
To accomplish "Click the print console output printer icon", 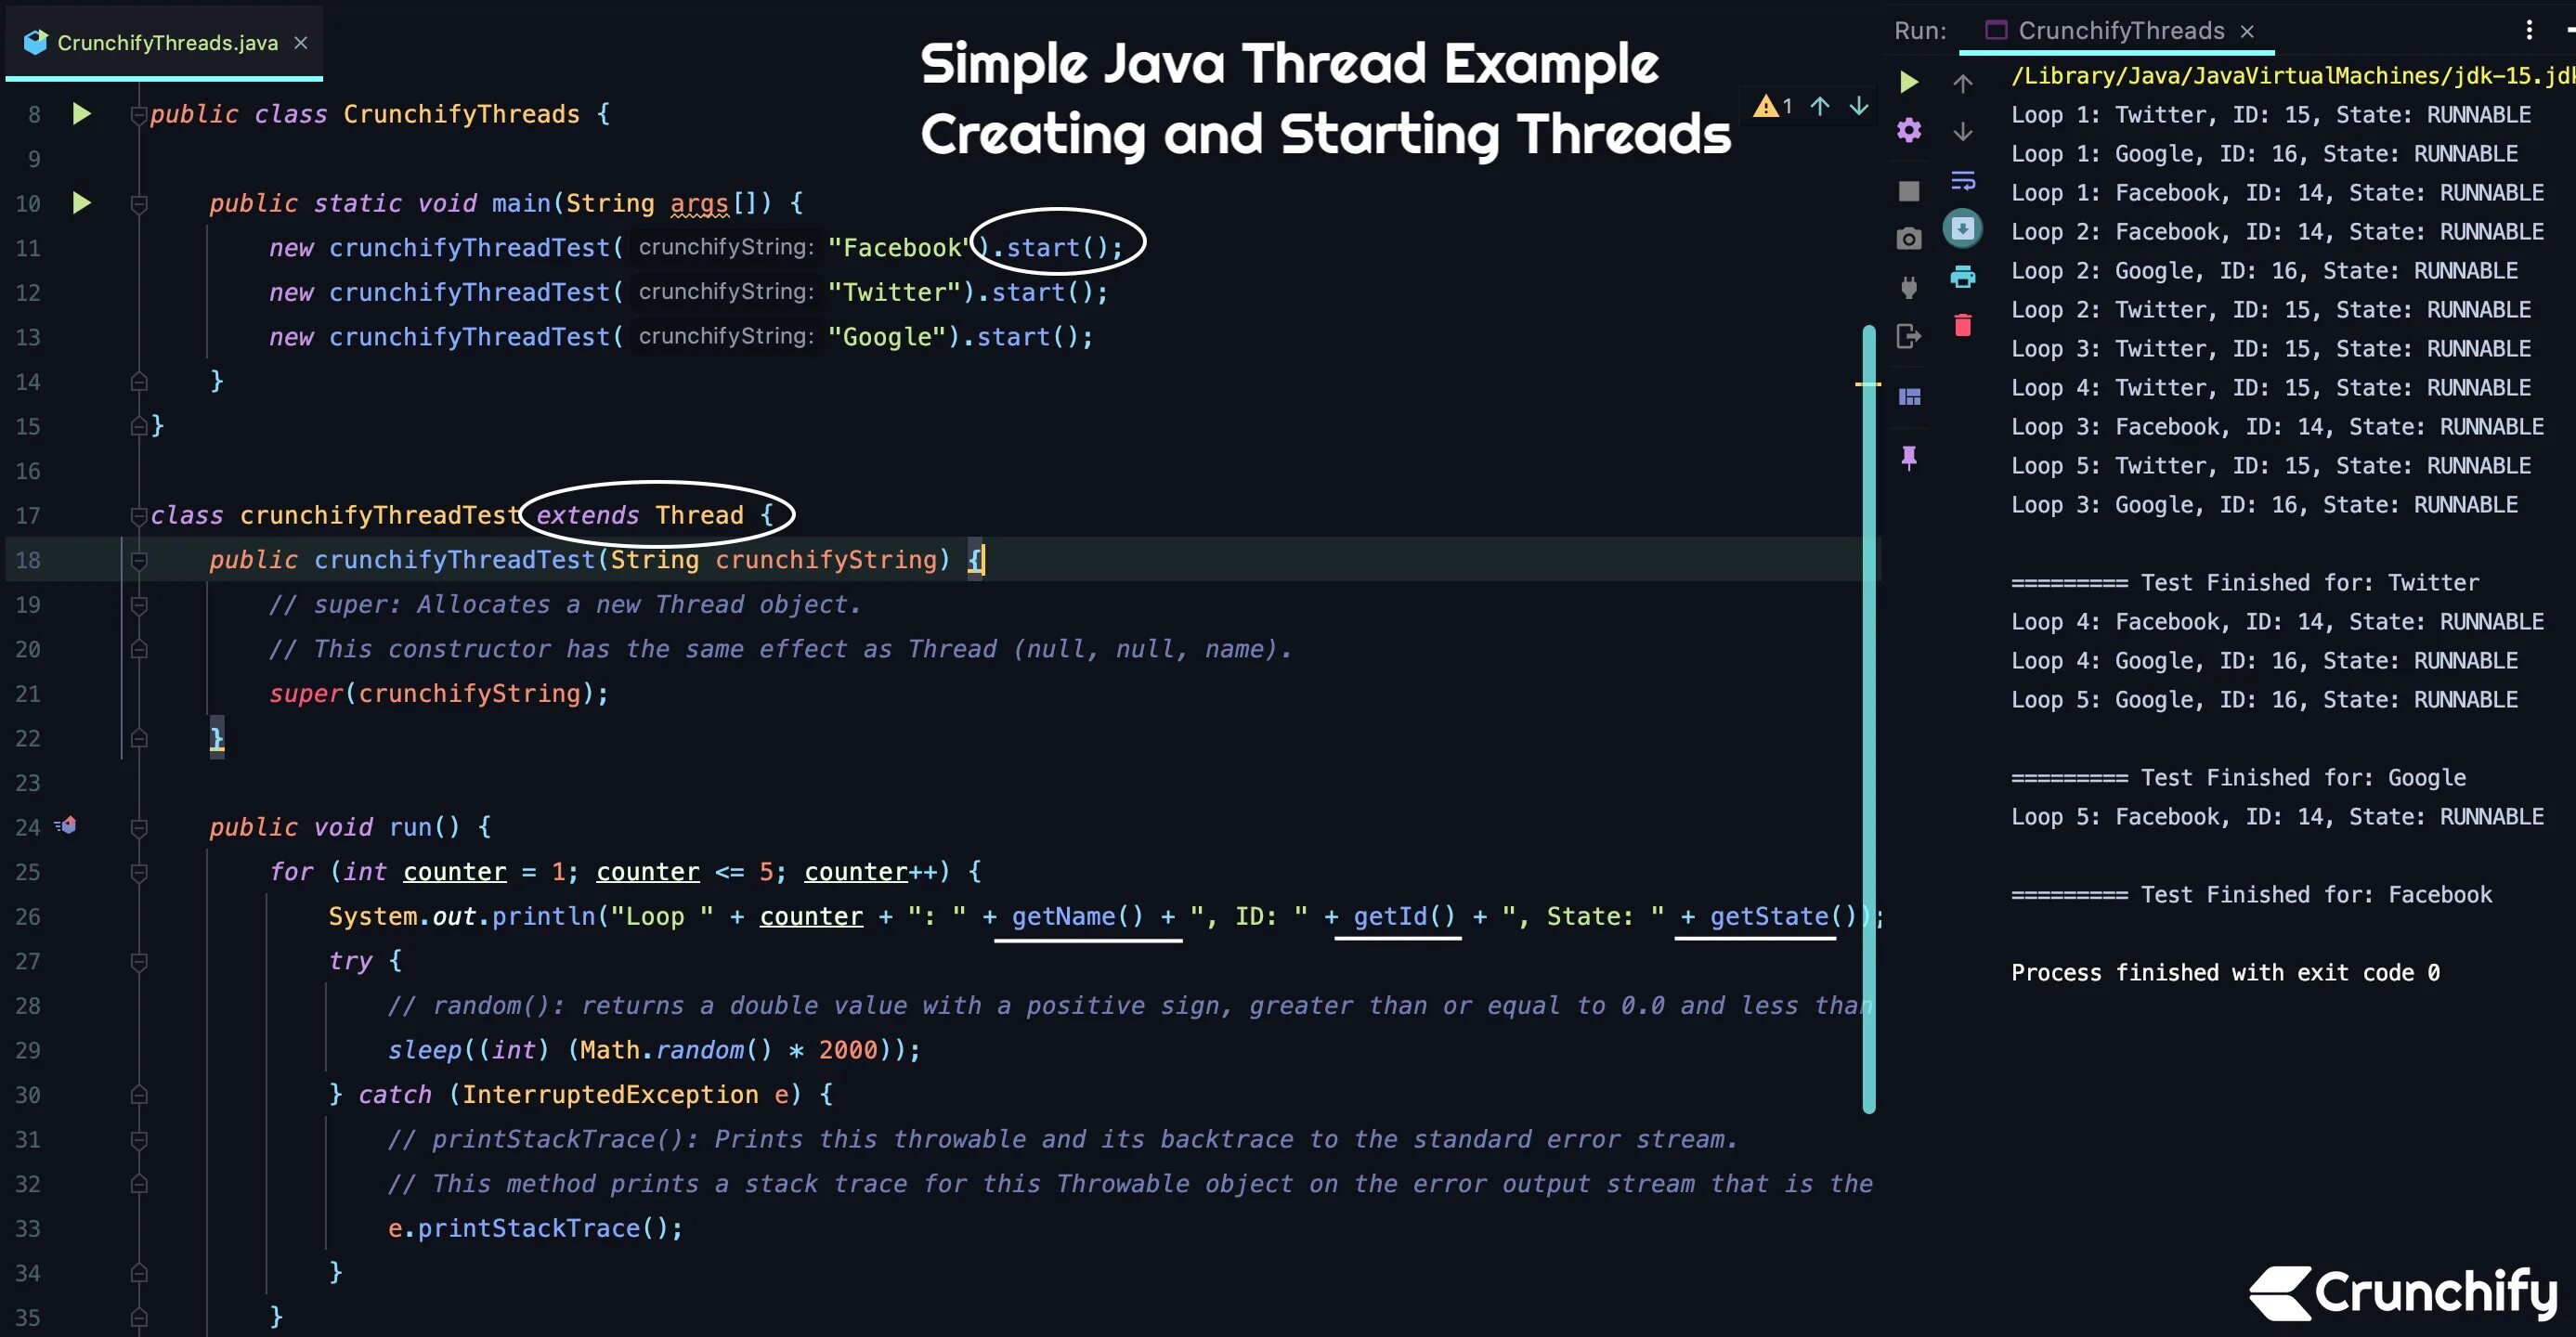I will pyautogui.click(x=1962, y=277).
